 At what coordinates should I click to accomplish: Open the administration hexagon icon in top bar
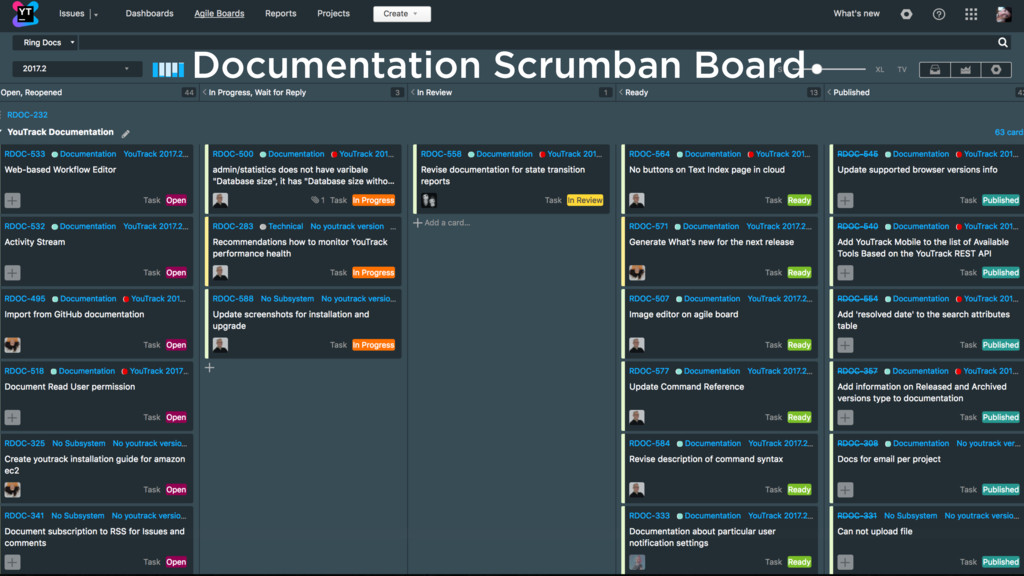point(906,14)
